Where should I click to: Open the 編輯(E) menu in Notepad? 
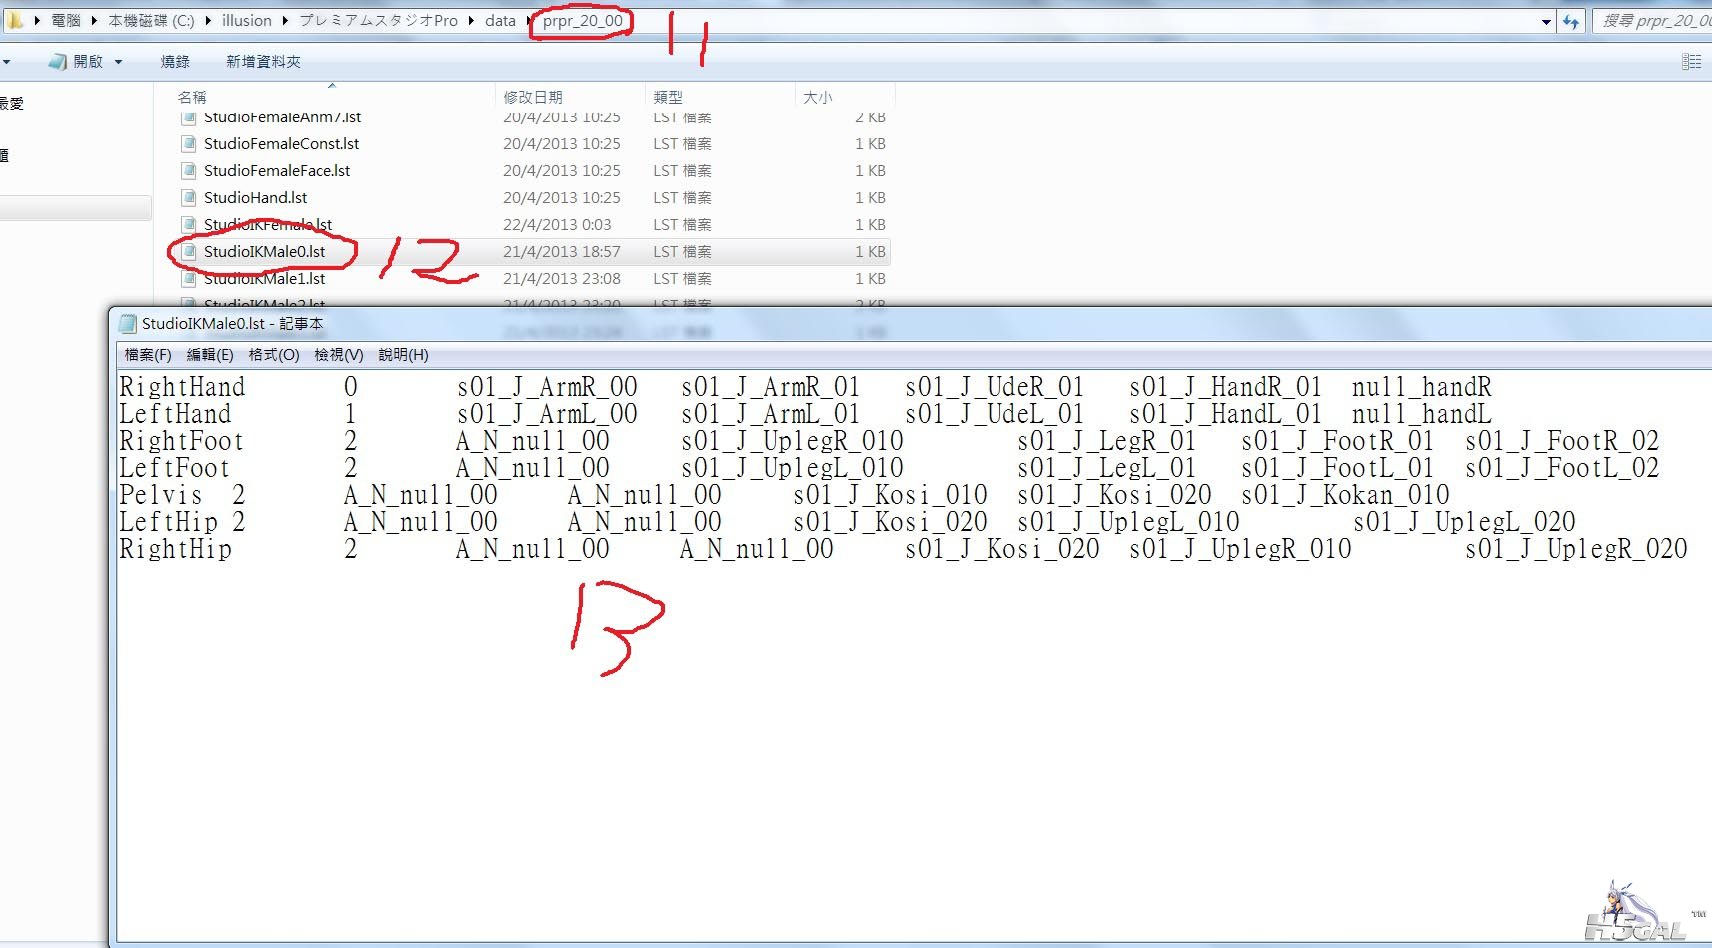pyautogui.click(x=209, y=355)
